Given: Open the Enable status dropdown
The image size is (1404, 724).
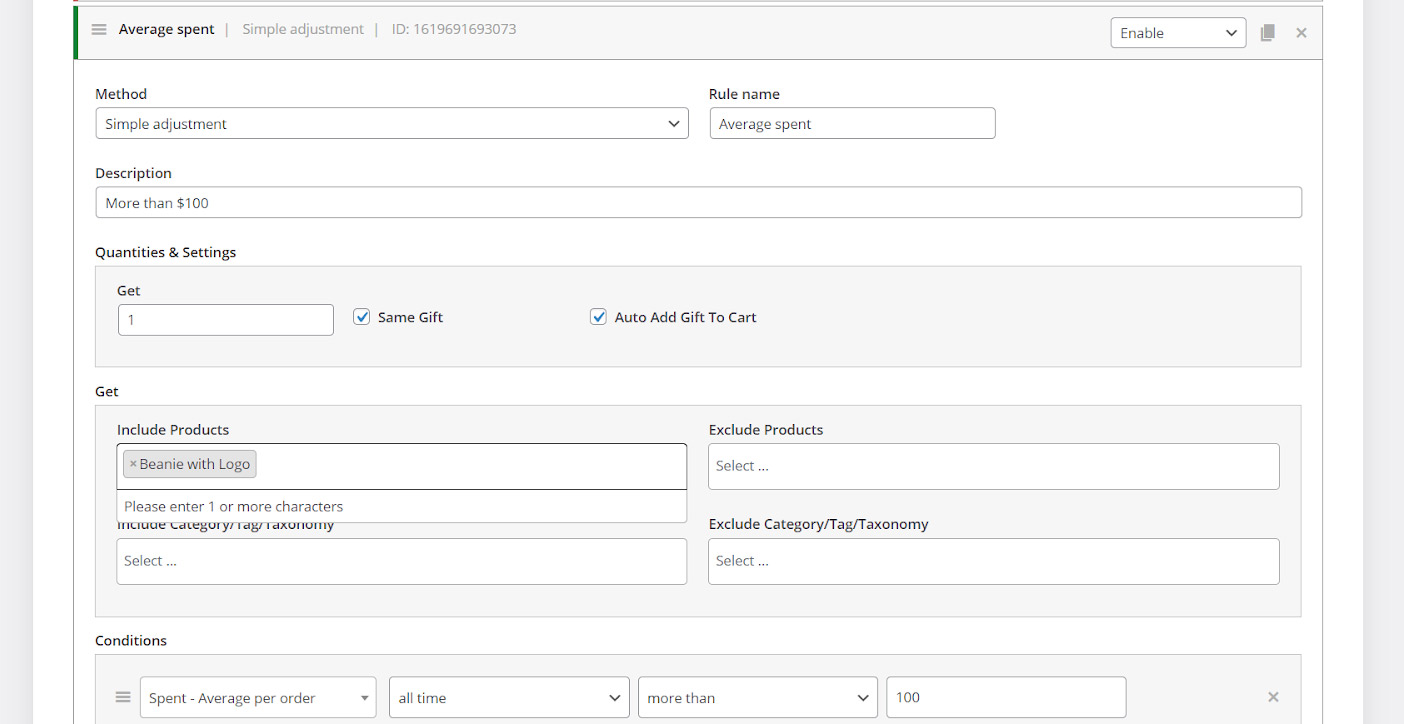Looking at the screenshot, I should point(1178,33).
